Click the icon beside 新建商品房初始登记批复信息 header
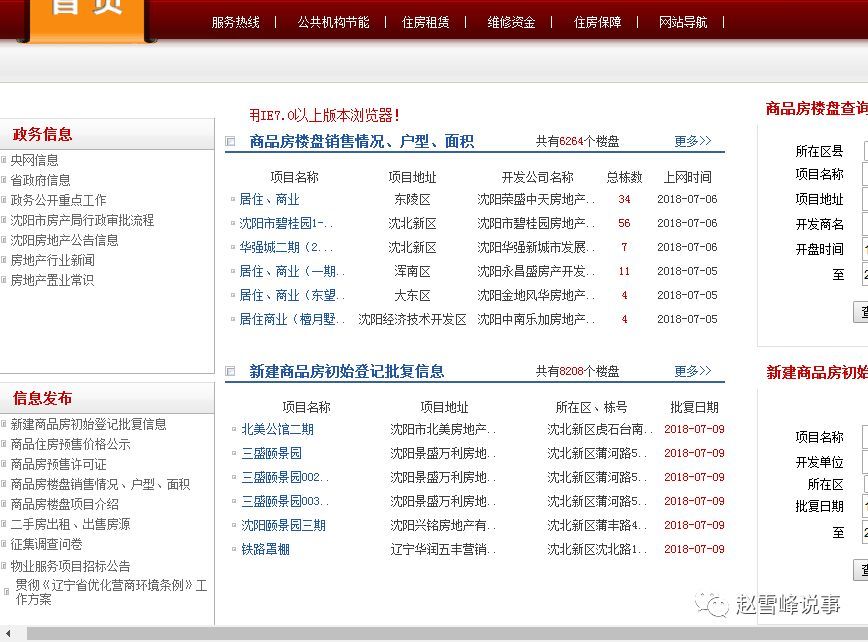 (232, 370)
